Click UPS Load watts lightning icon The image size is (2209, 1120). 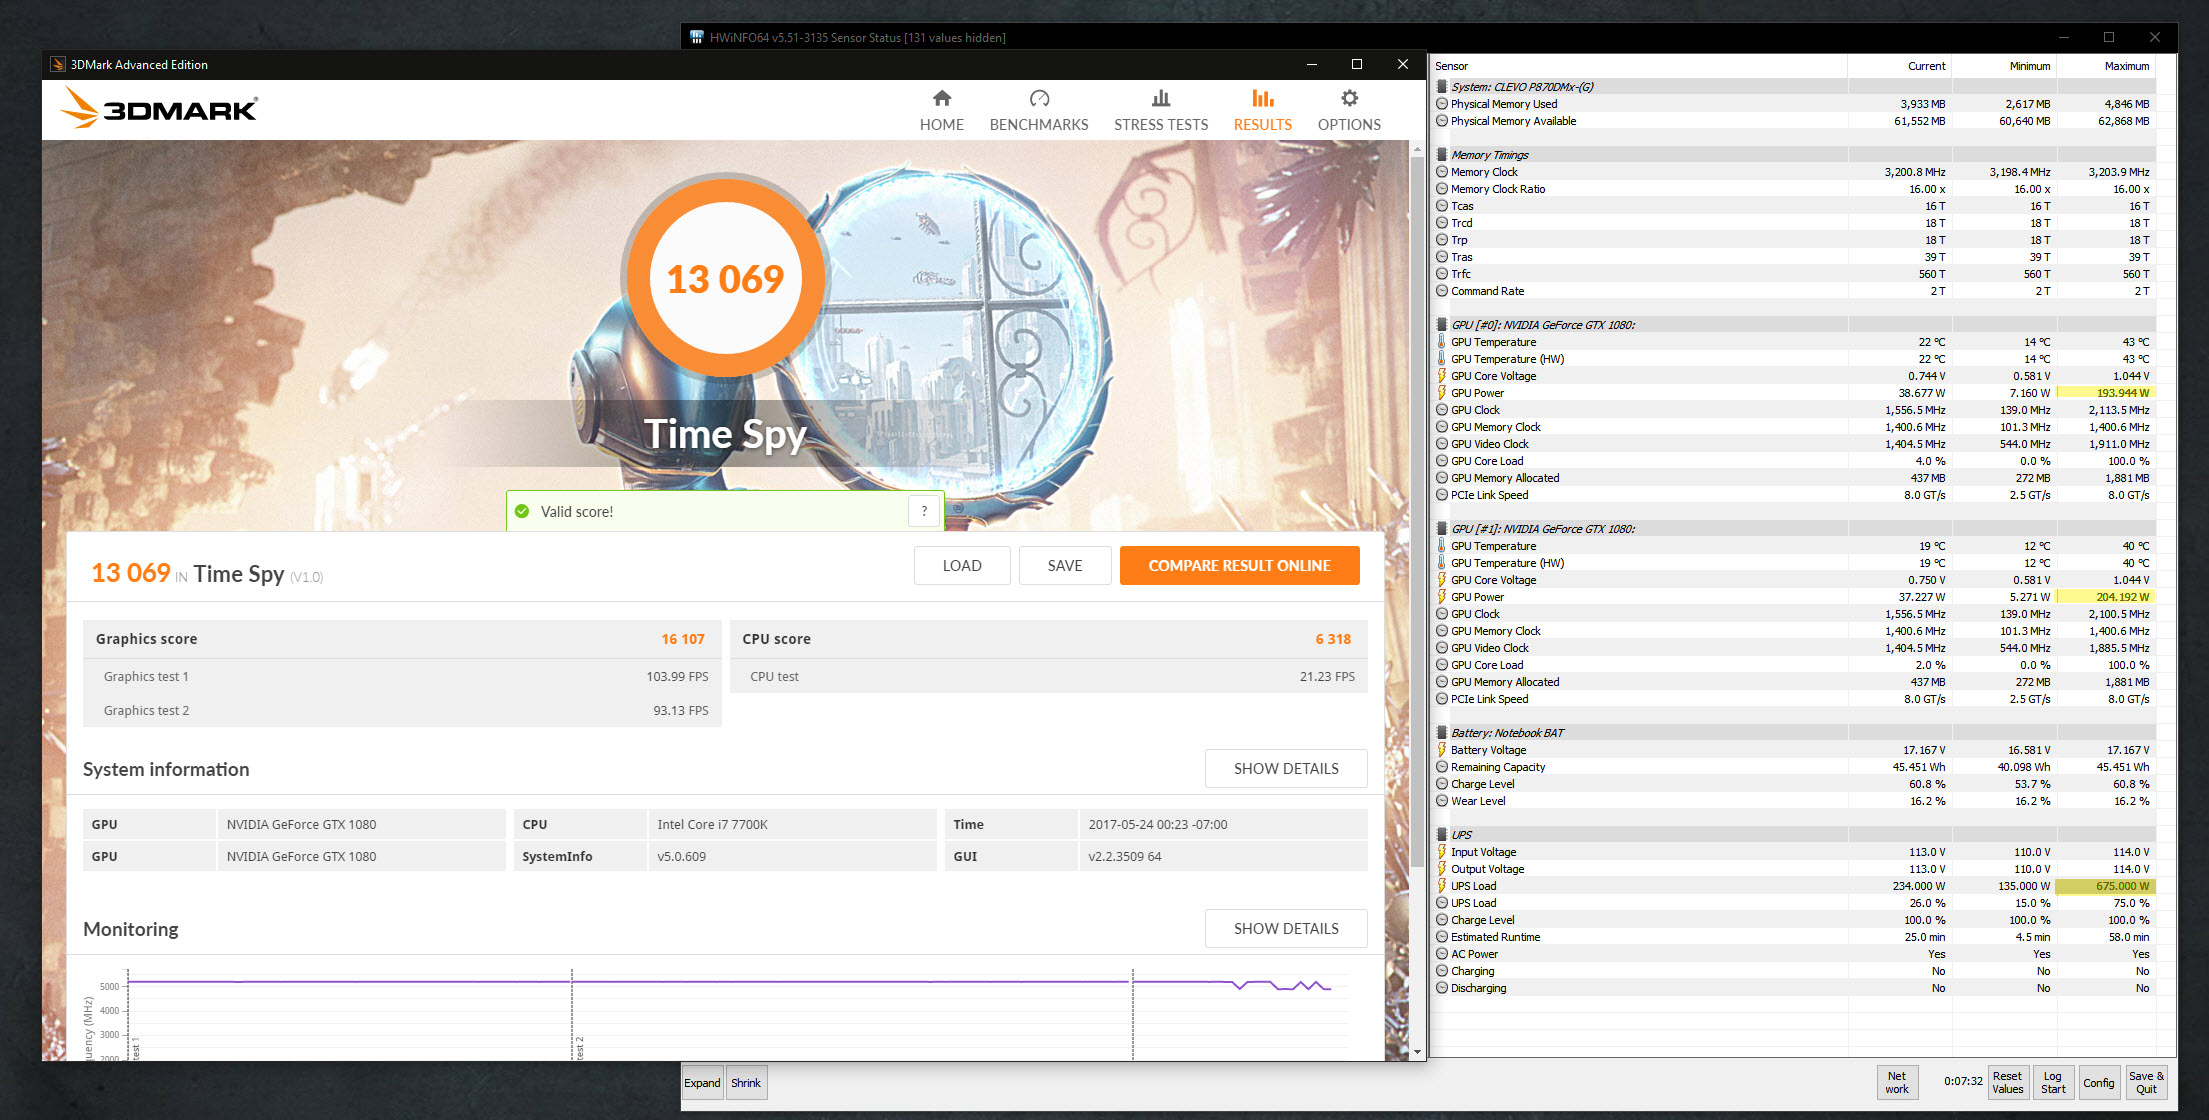1441,886
